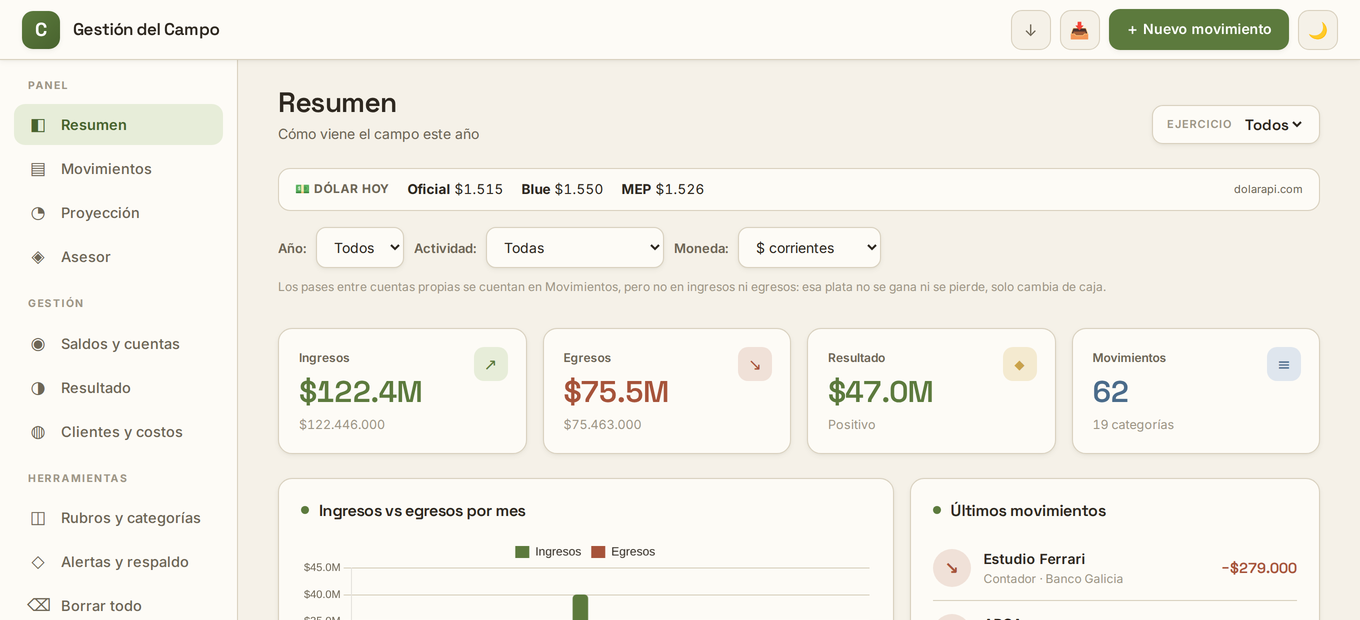Click the Proyección pie icon

tap(38, 213)
